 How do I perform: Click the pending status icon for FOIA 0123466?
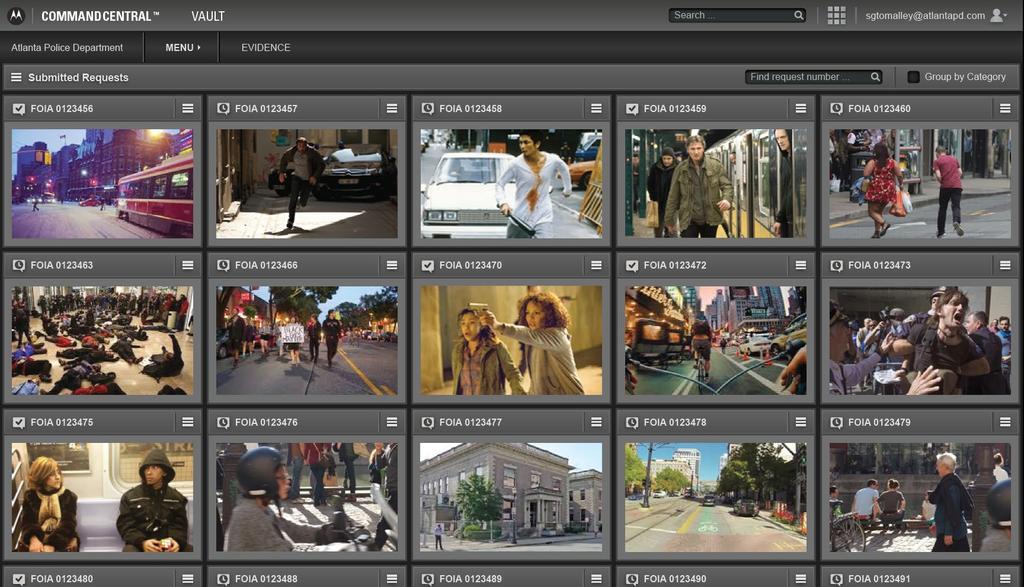tap(223, 265)
